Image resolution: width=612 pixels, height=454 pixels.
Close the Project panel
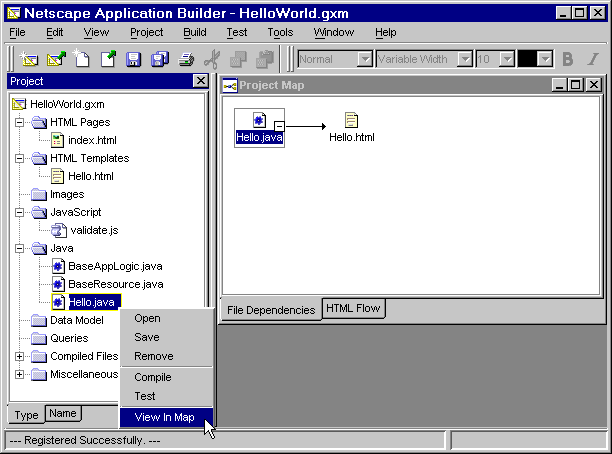(201, 81)
